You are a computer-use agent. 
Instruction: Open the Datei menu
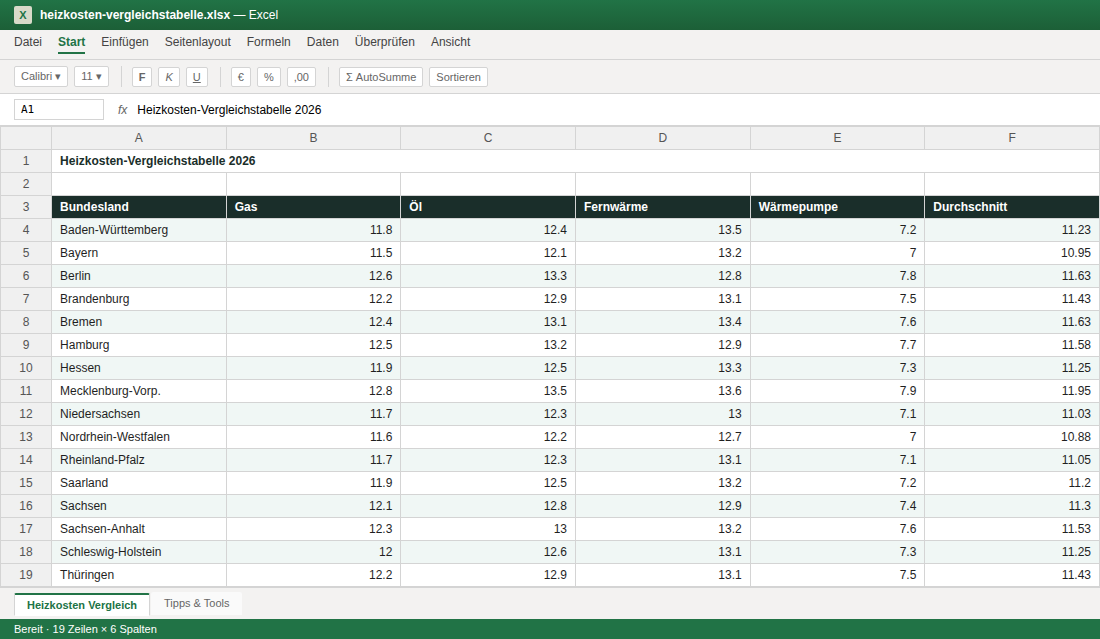28,42
